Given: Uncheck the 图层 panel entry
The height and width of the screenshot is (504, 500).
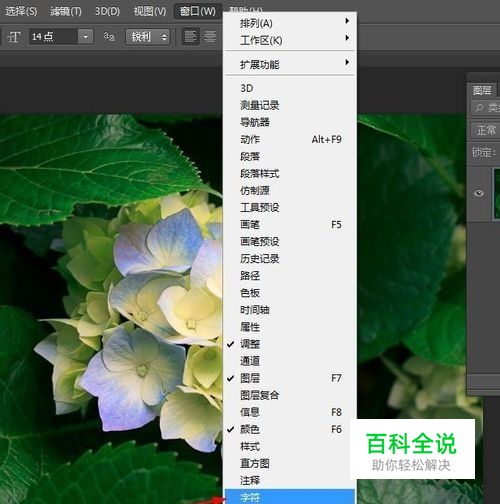Looking at the screenshot, I should [290, 378].
